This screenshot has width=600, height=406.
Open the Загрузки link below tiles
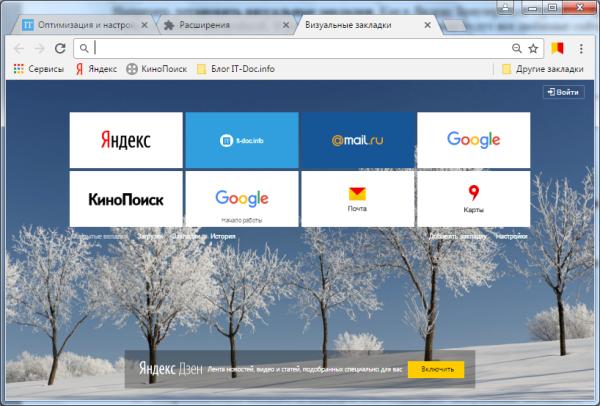tap(150, 236)
